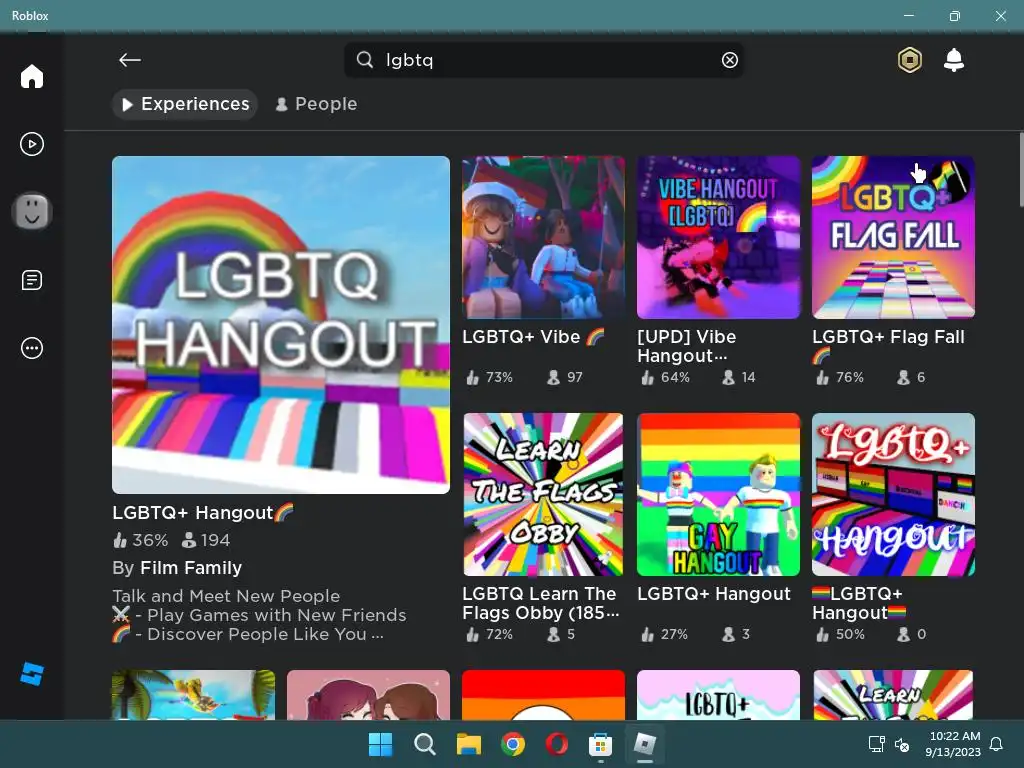Click the 36% rating on LGBTQ+ Hangout
This screenshot has width=1024, height=768.
coord(140,540)
